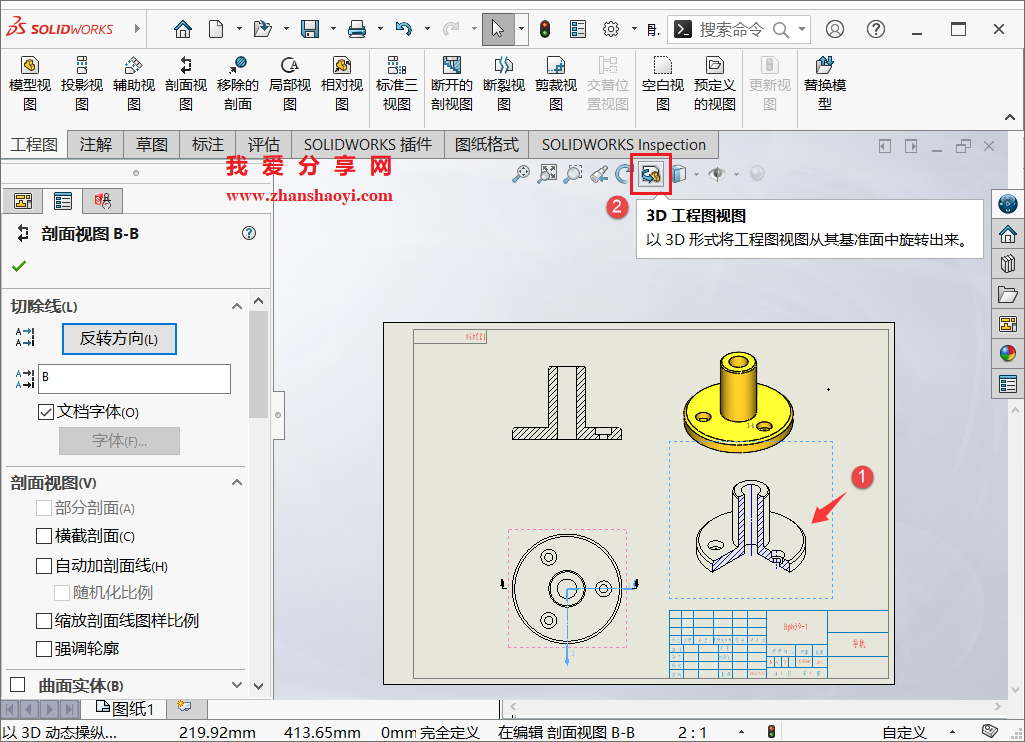Screen dimensions: 1025x742
Task: Select the Detail View tool in the ribbon
Action: coord(289,80)
